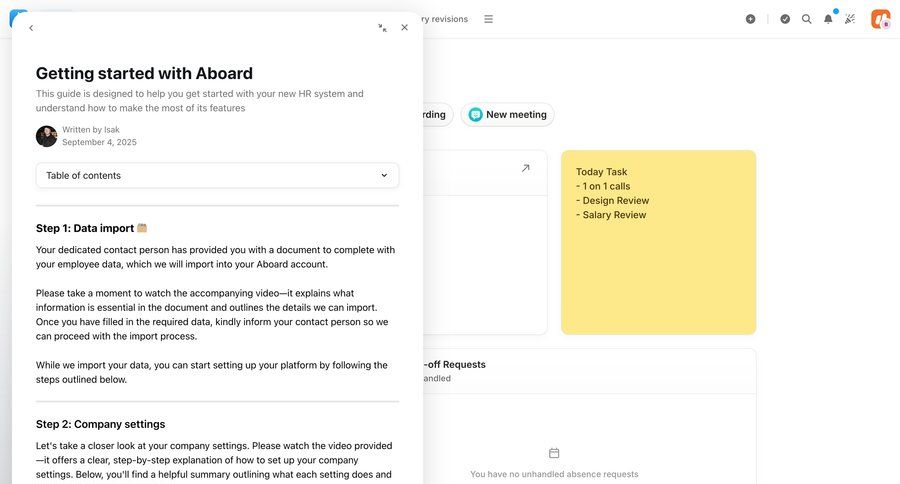This screenshot has height=484, width=900.
Task: Select the 'Step 2: Company settings' heading
Action: pos(100,424)
